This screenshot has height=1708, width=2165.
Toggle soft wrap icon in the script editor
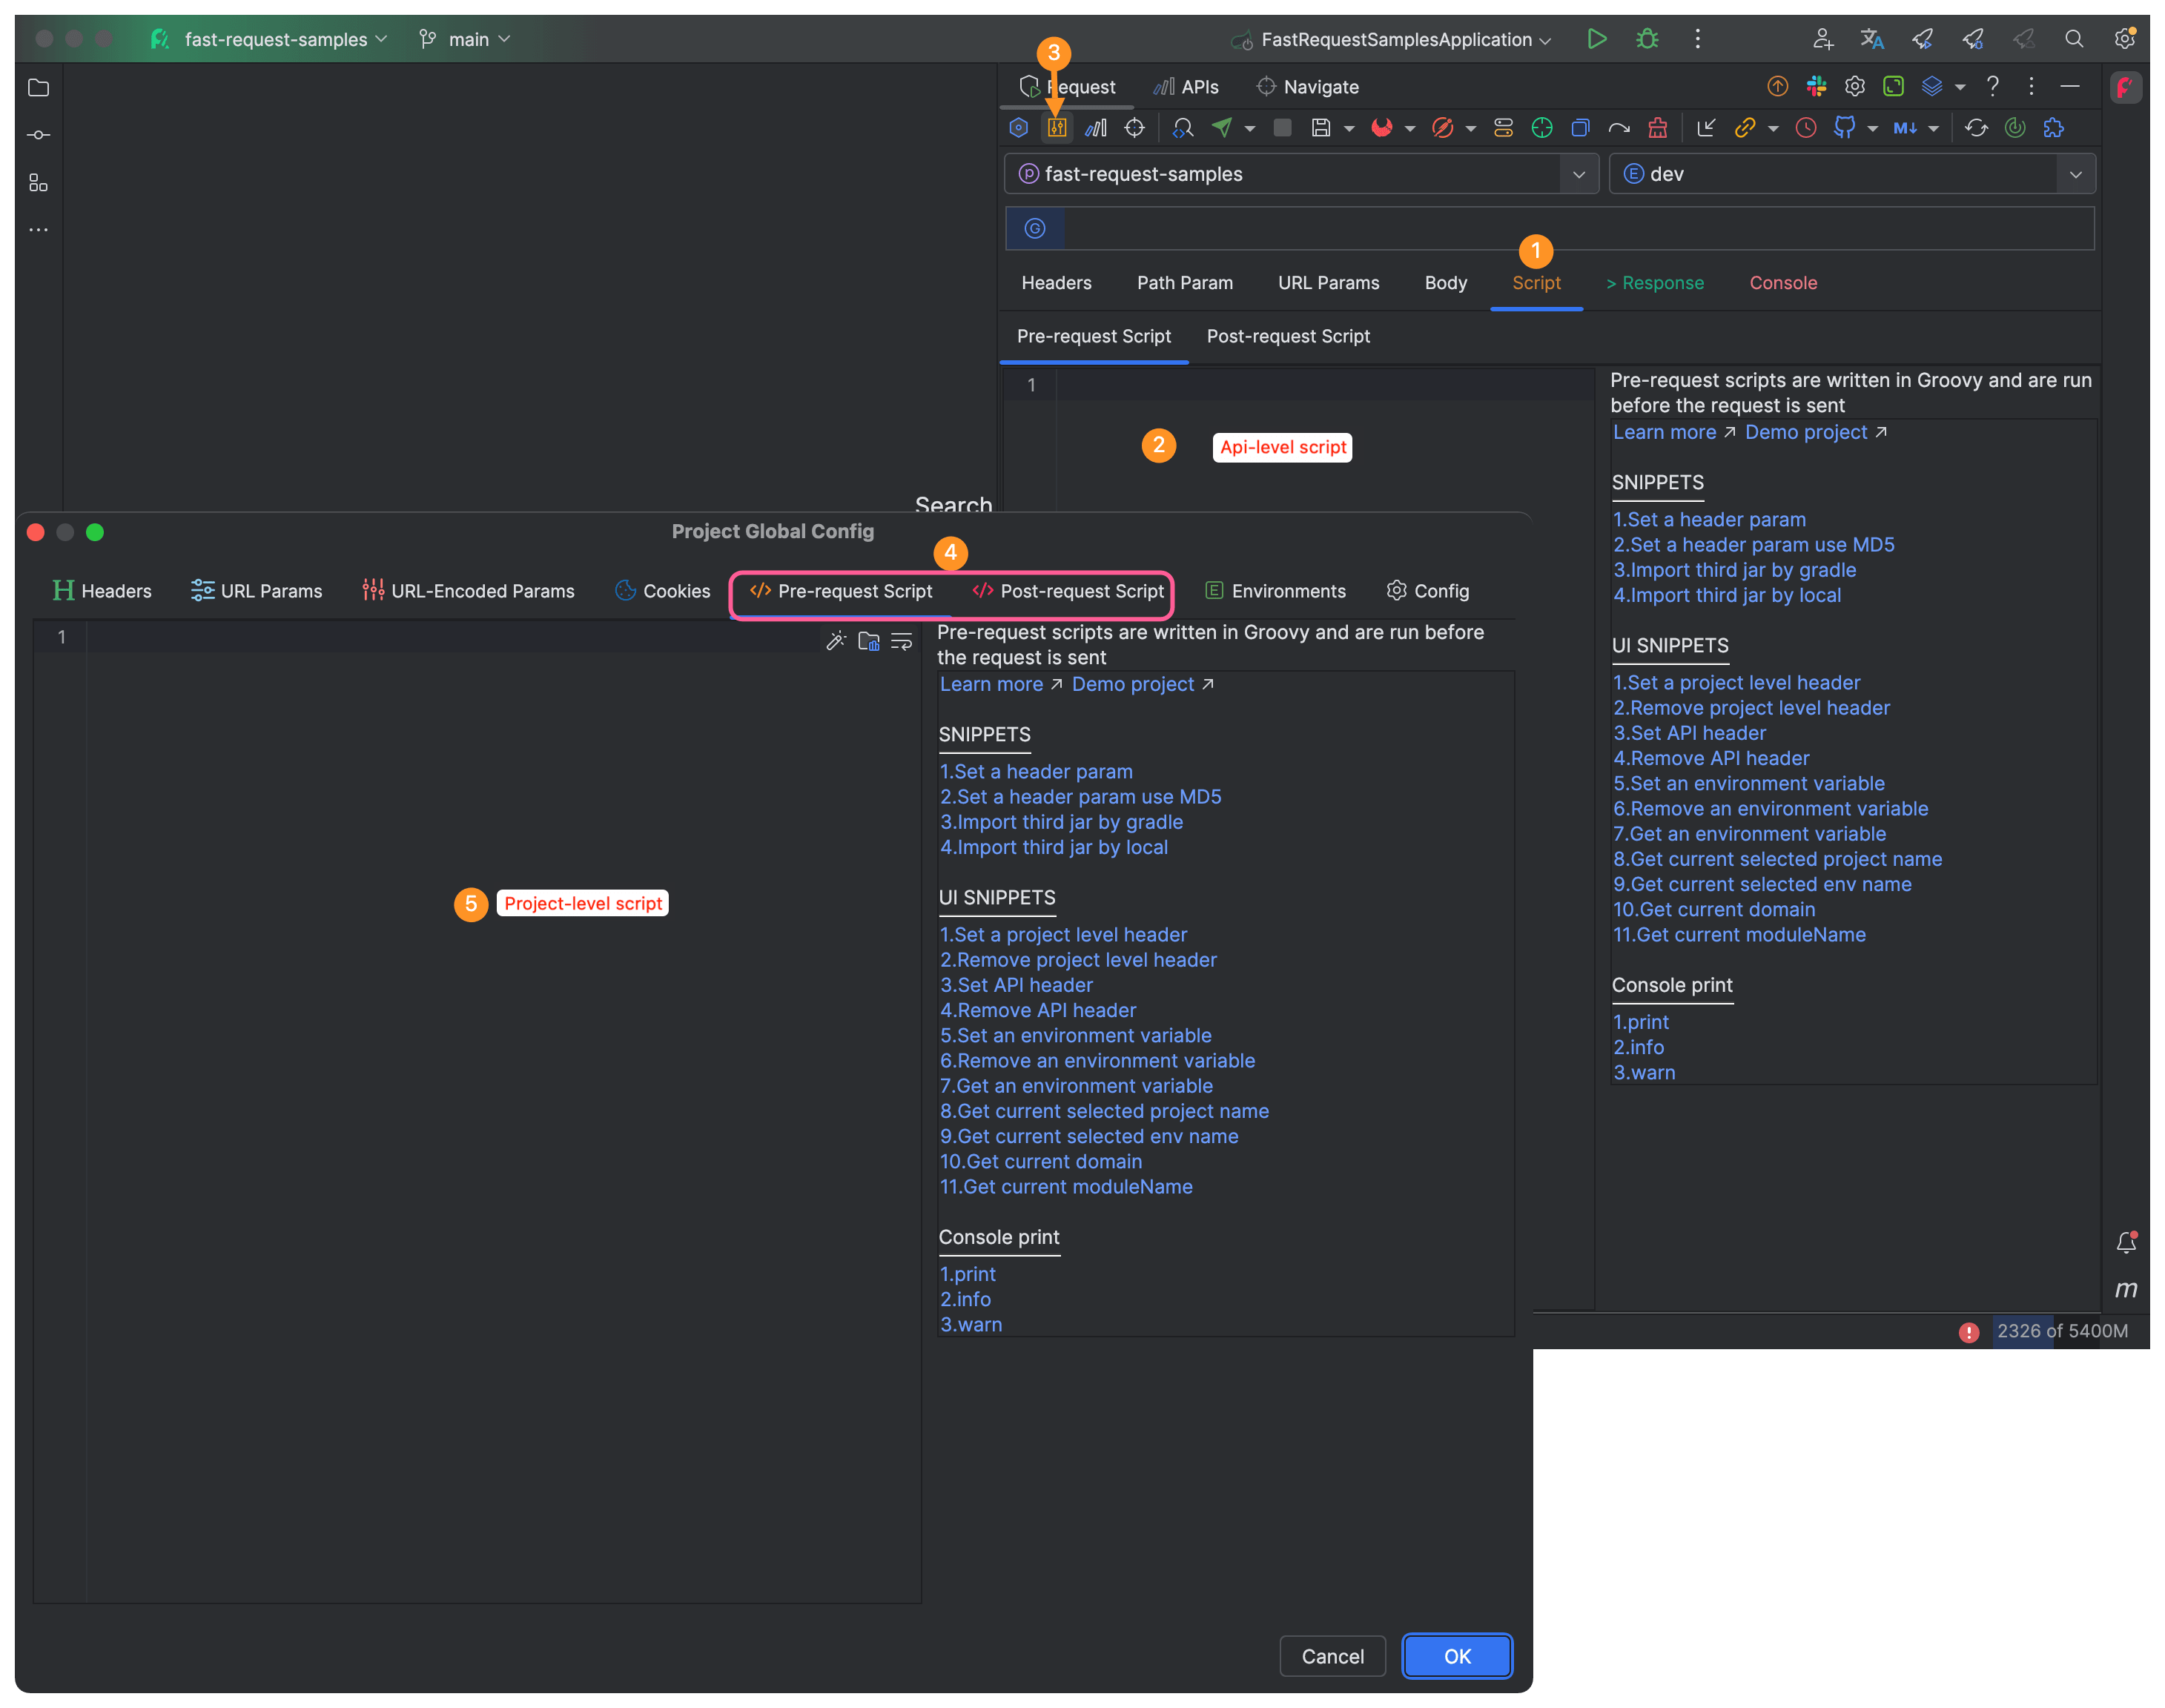901,641
